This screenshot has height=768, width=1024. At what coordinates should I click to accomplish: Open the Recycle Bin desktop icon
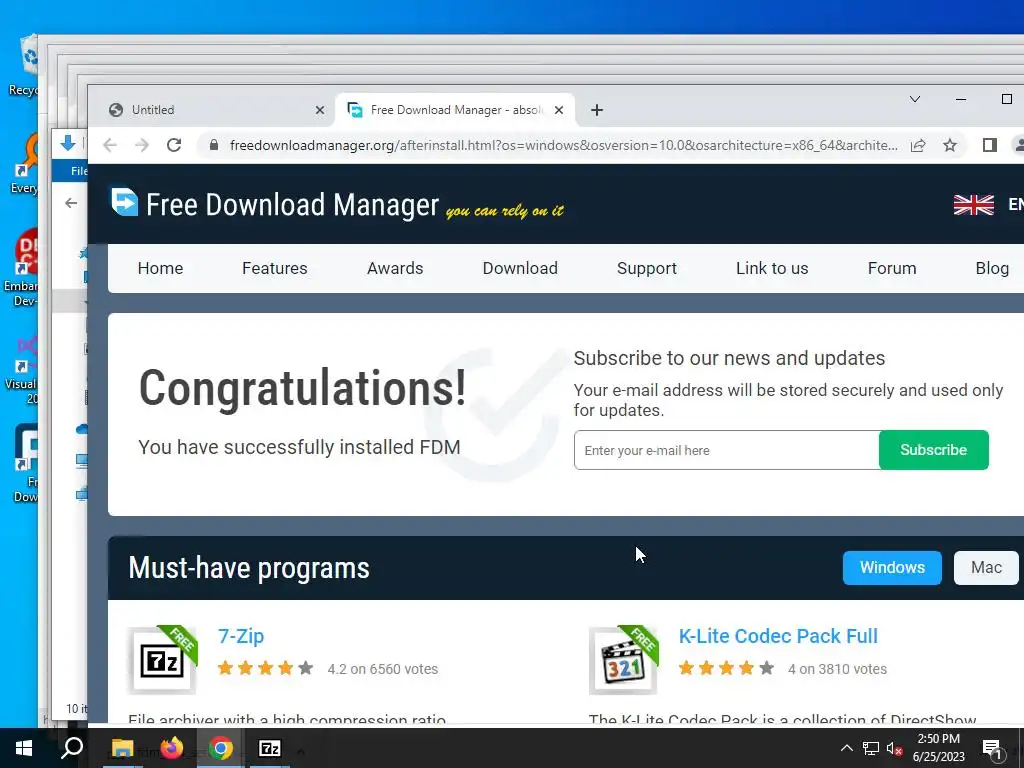tap(24, 65)
